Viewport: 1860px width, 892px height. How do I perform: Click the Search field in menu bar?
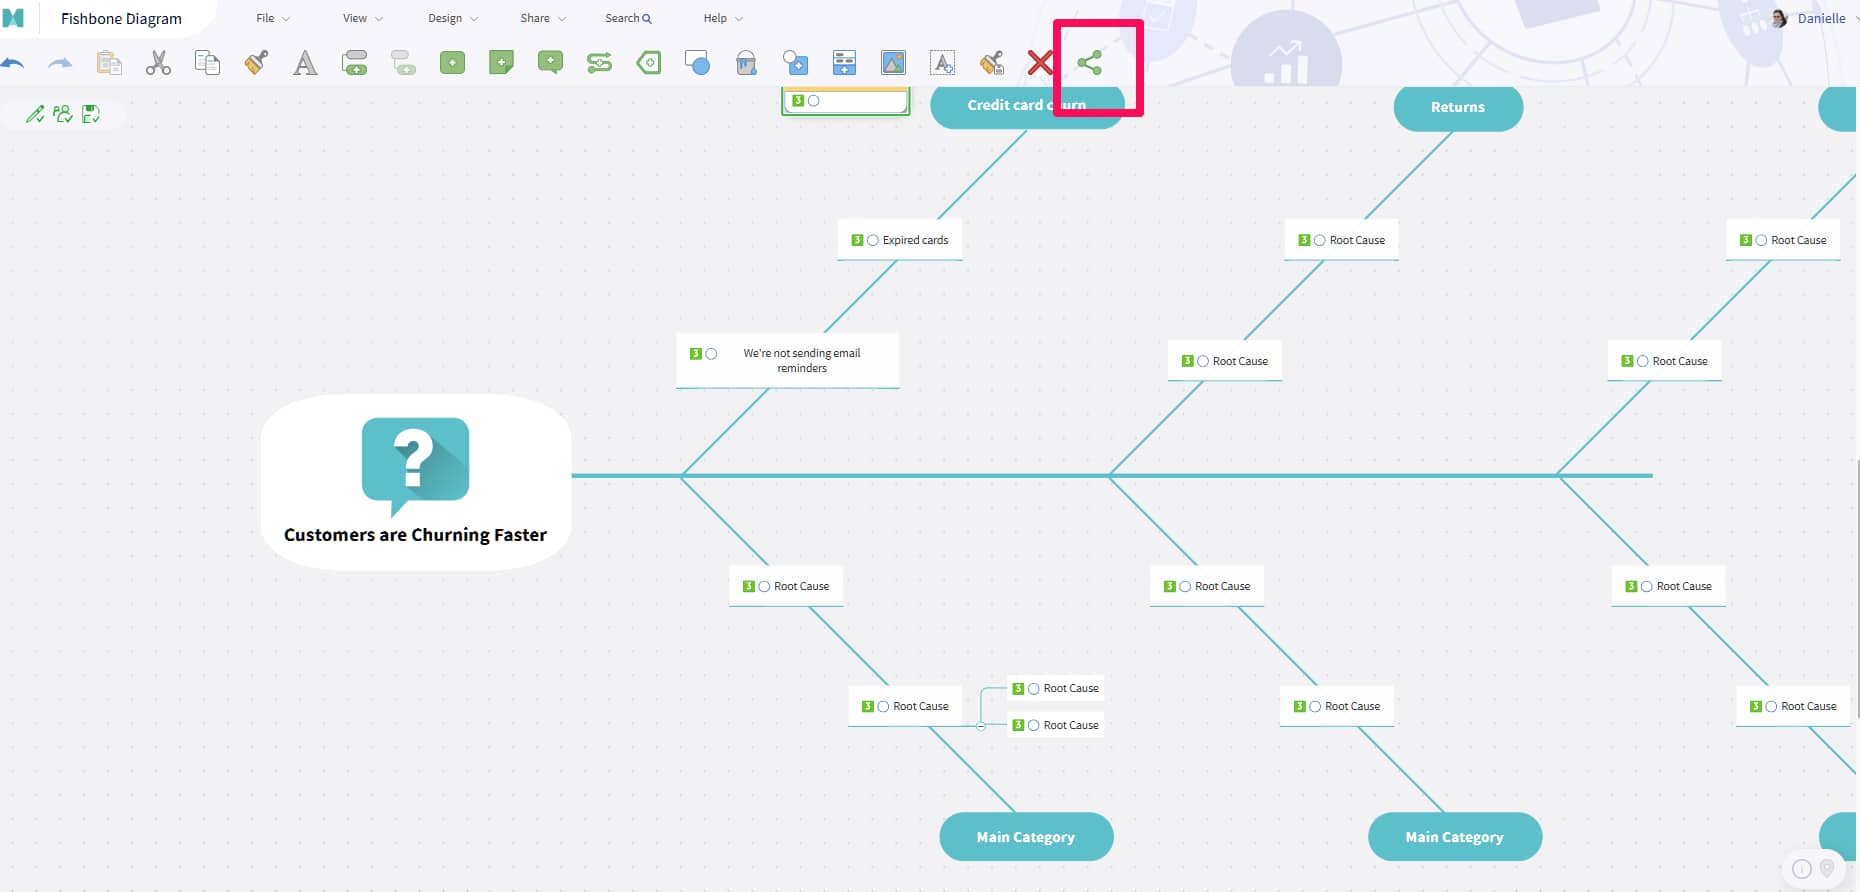[x=627, y=18]
